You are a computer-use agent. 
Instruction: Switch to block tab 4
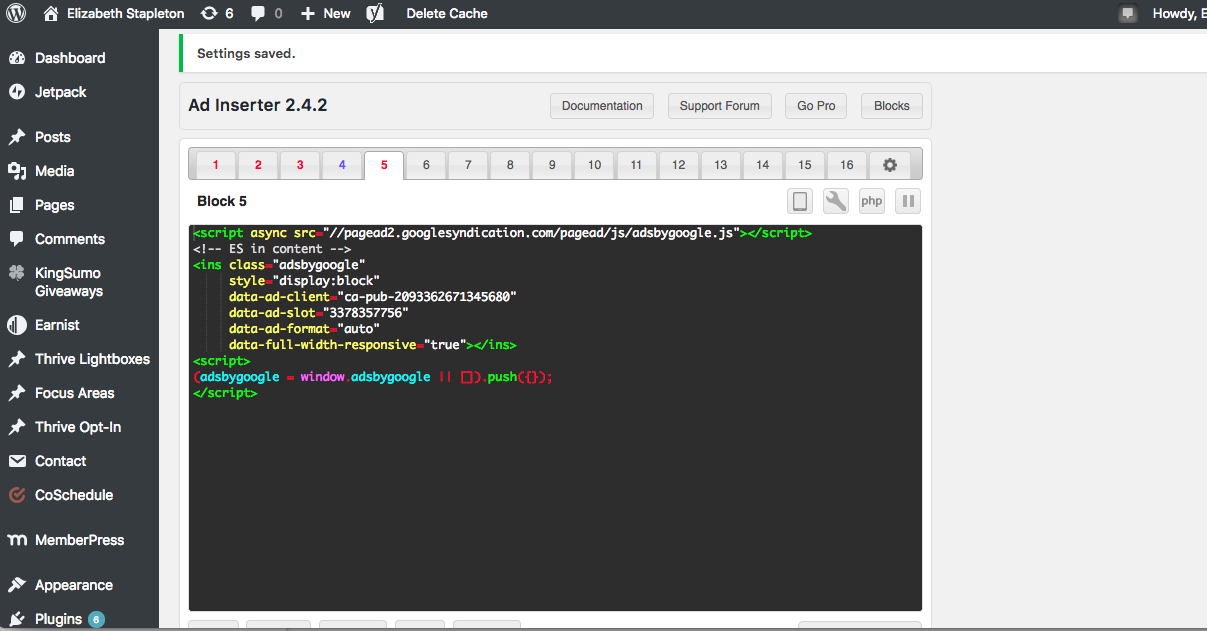click(342, 165)
